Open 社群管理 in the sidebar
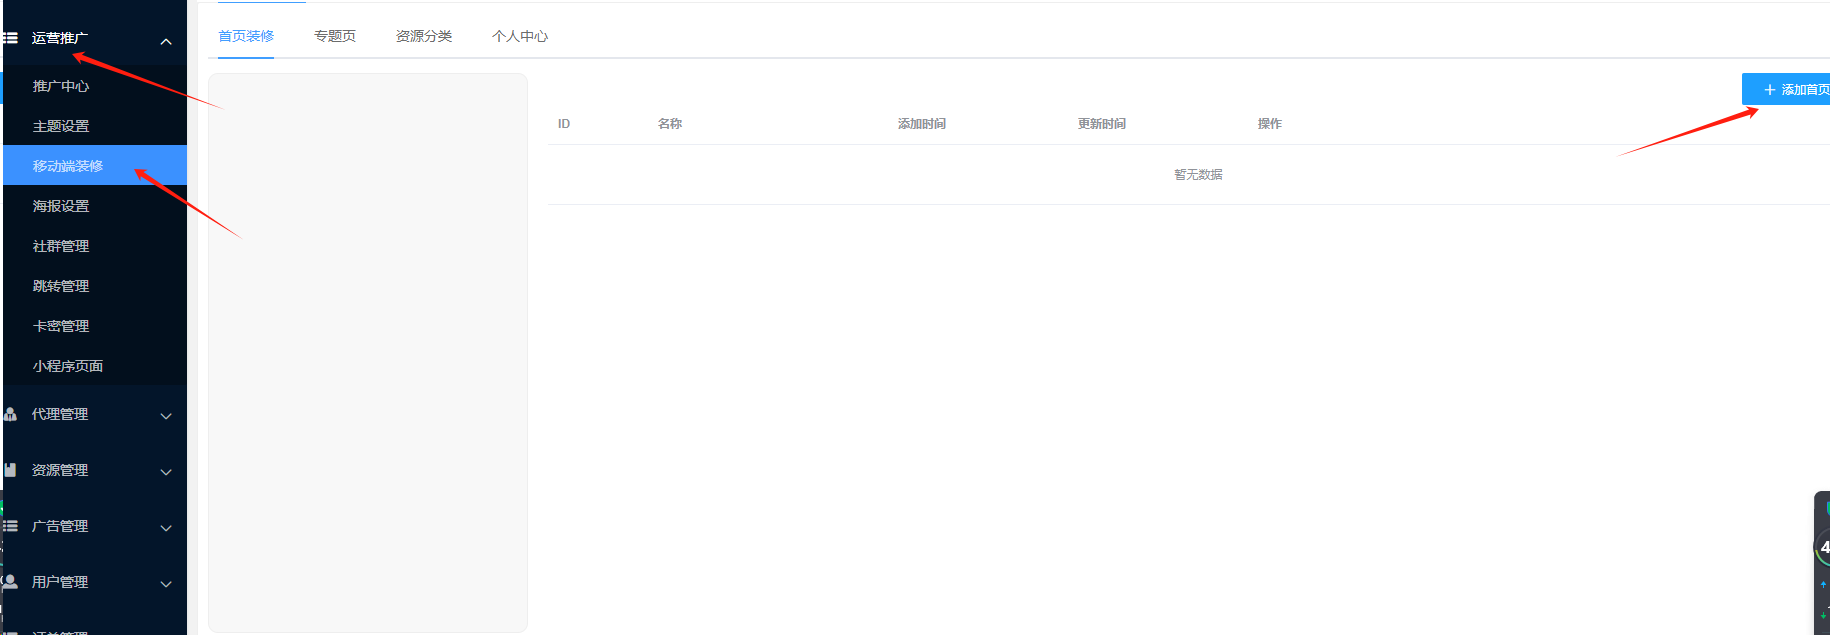The width and height of the screenshot is (1830, 635). click(95, 246)
